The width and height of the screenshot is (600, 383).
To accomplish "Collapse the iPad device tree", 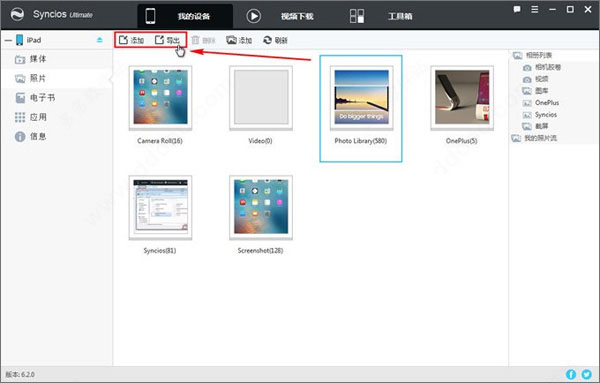I will (8, 40).
